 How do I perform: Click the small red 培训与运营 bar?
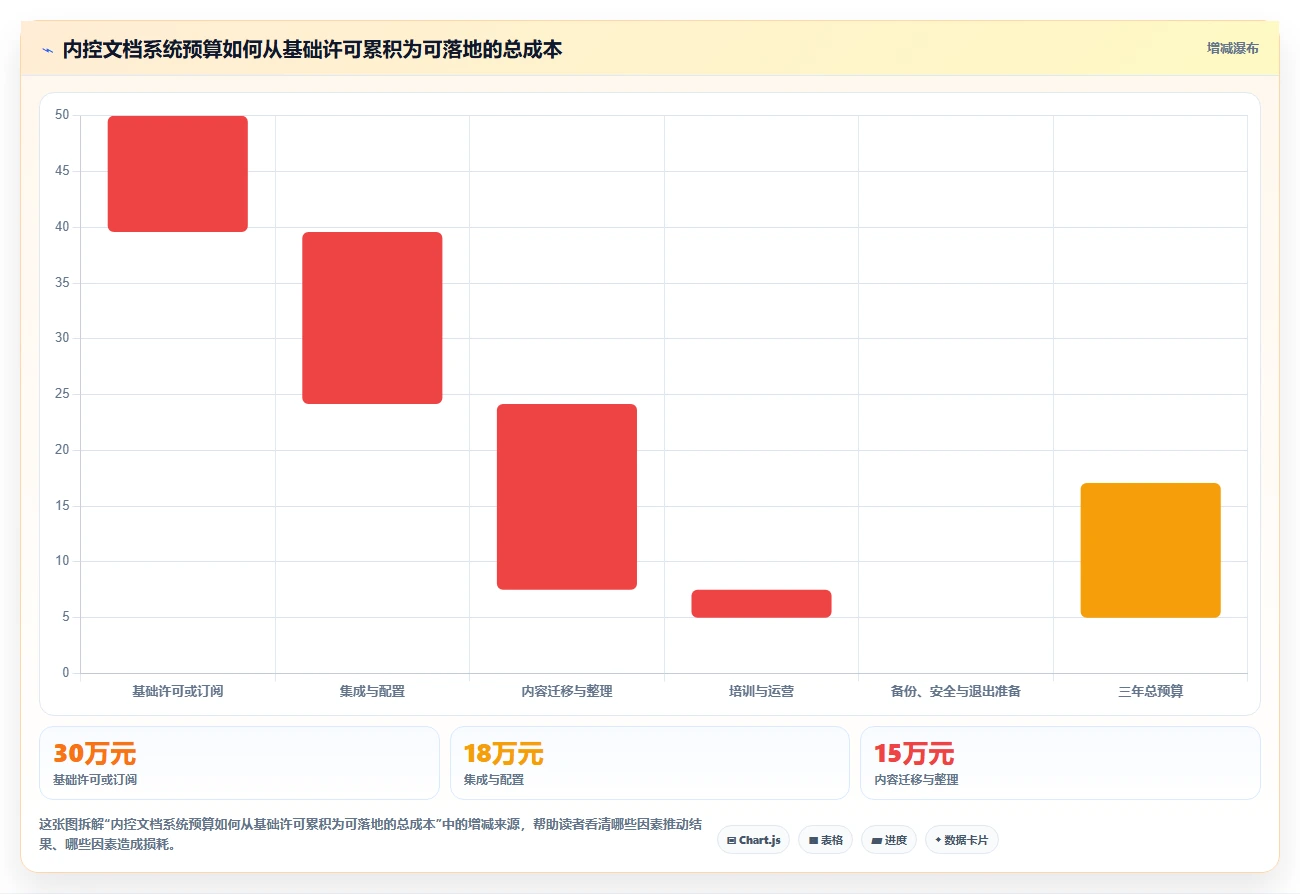point(761,604)
